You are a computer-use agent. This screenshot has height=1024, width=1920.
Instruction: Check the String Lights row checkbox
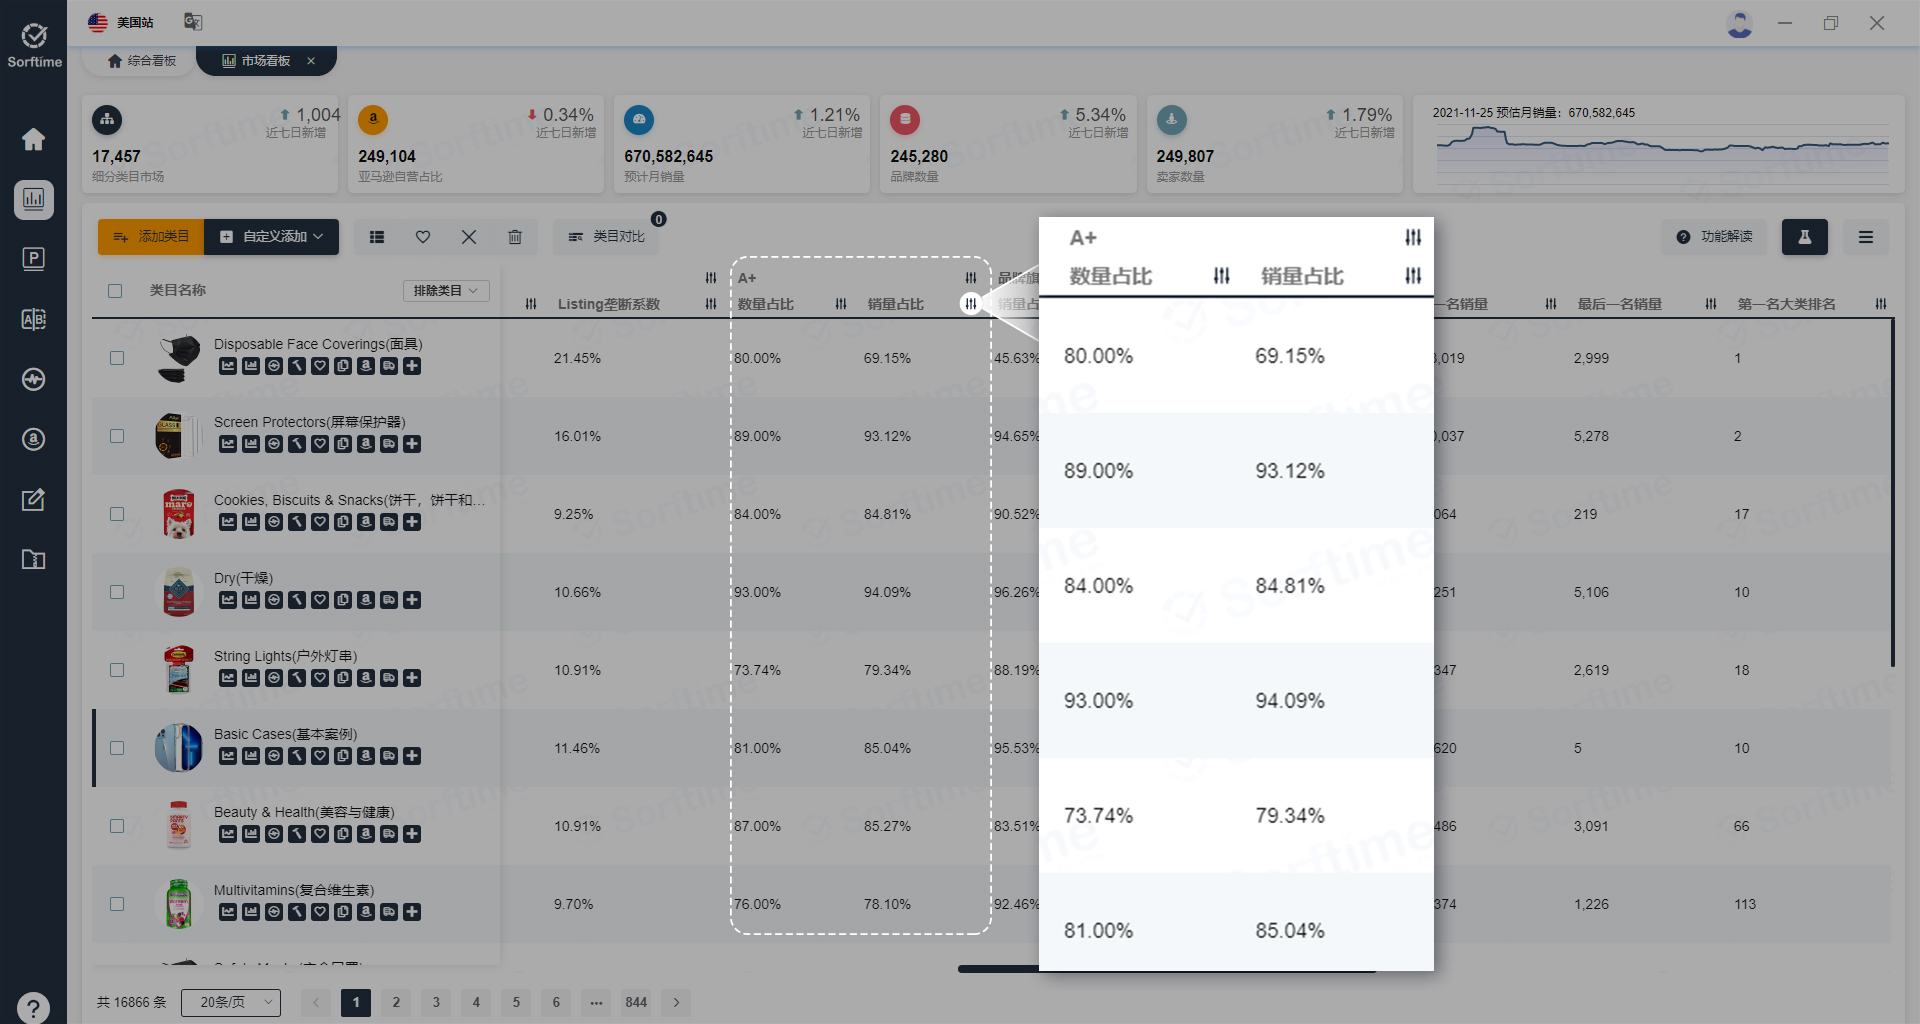click(117, 670)
